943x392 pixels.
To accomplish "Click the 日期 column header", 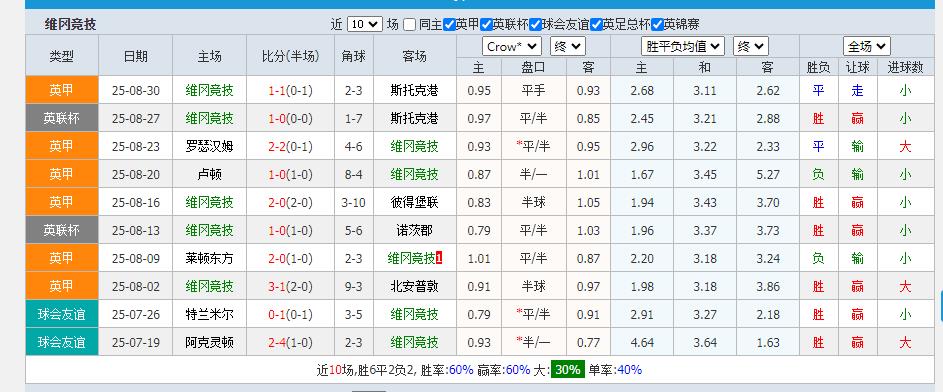I will (x=135, y=57).
